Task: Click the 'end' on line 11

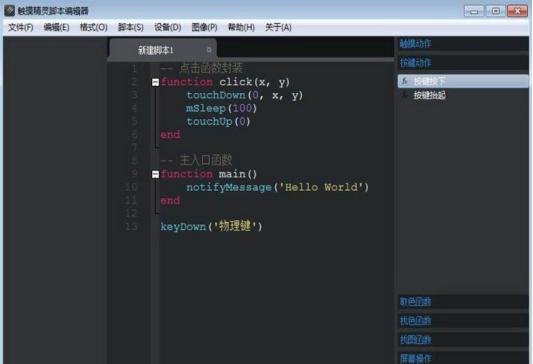Action: (170, 201)
